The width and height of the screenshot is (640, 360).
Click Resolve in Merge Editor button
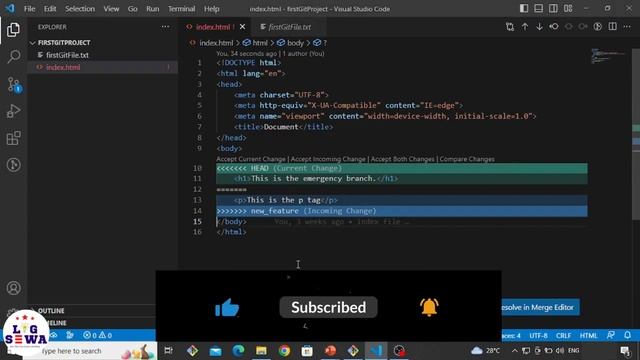(x=540, y=307)
